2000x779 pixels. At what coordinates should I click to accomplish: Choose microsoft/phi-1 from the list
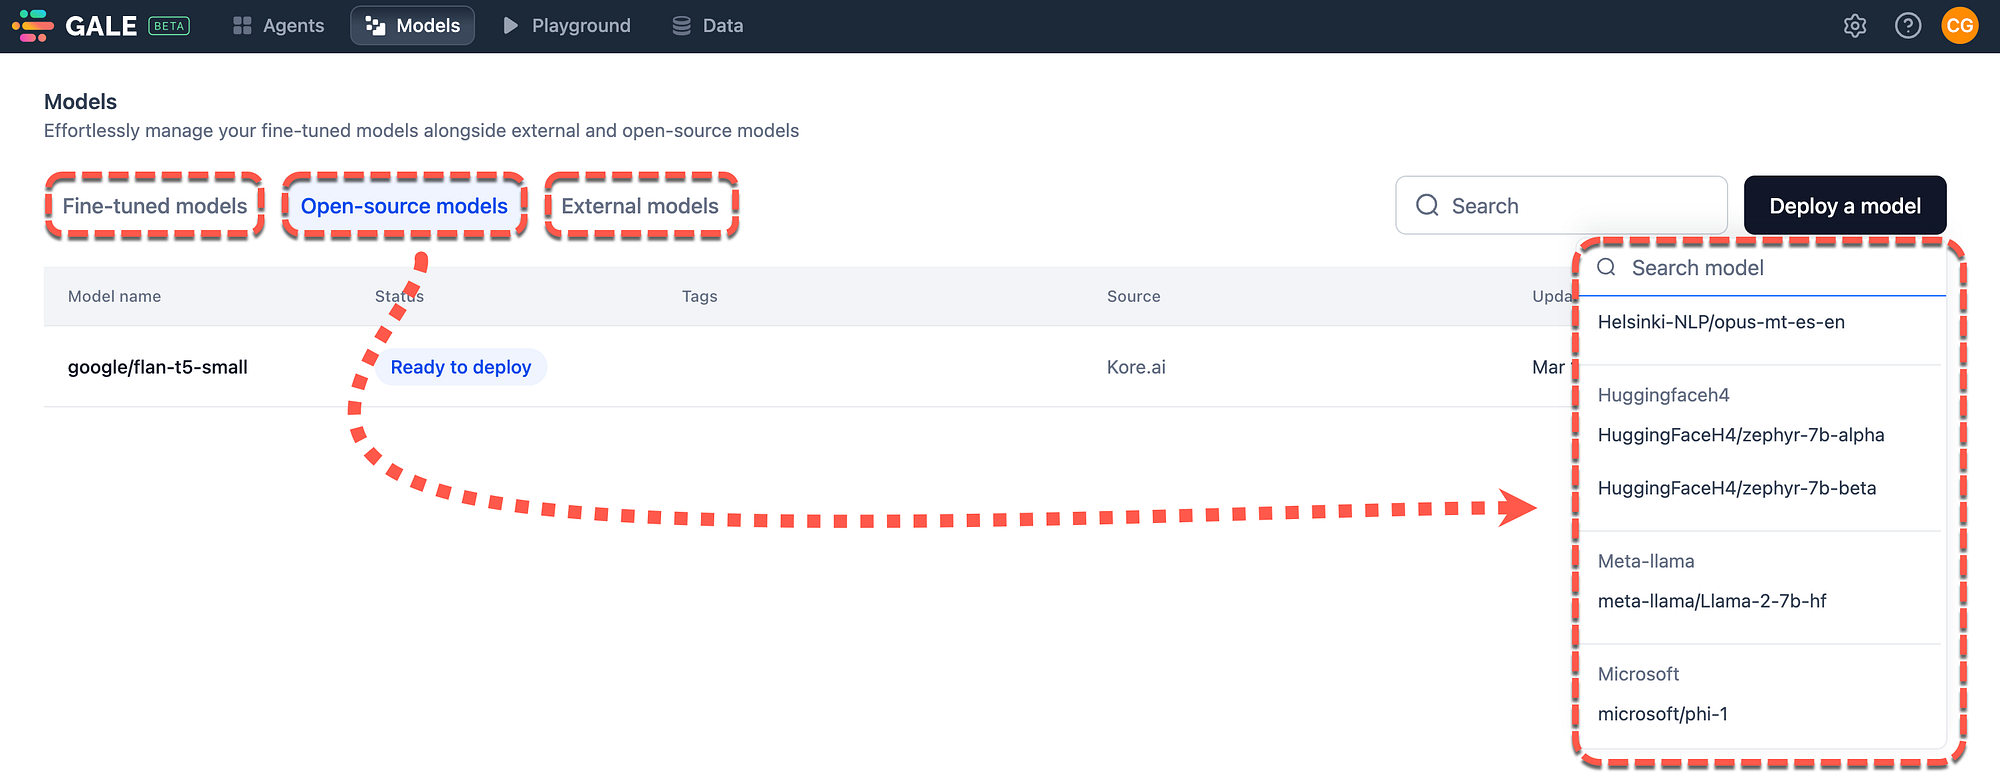tap(1663, 714)
